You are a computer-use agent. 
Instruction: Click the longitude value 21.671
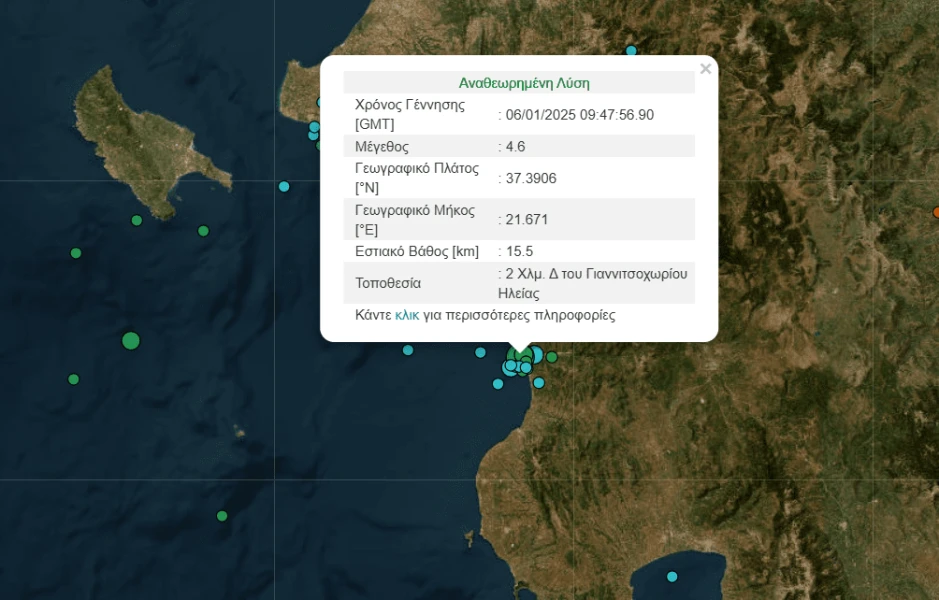tap(526, 220)
